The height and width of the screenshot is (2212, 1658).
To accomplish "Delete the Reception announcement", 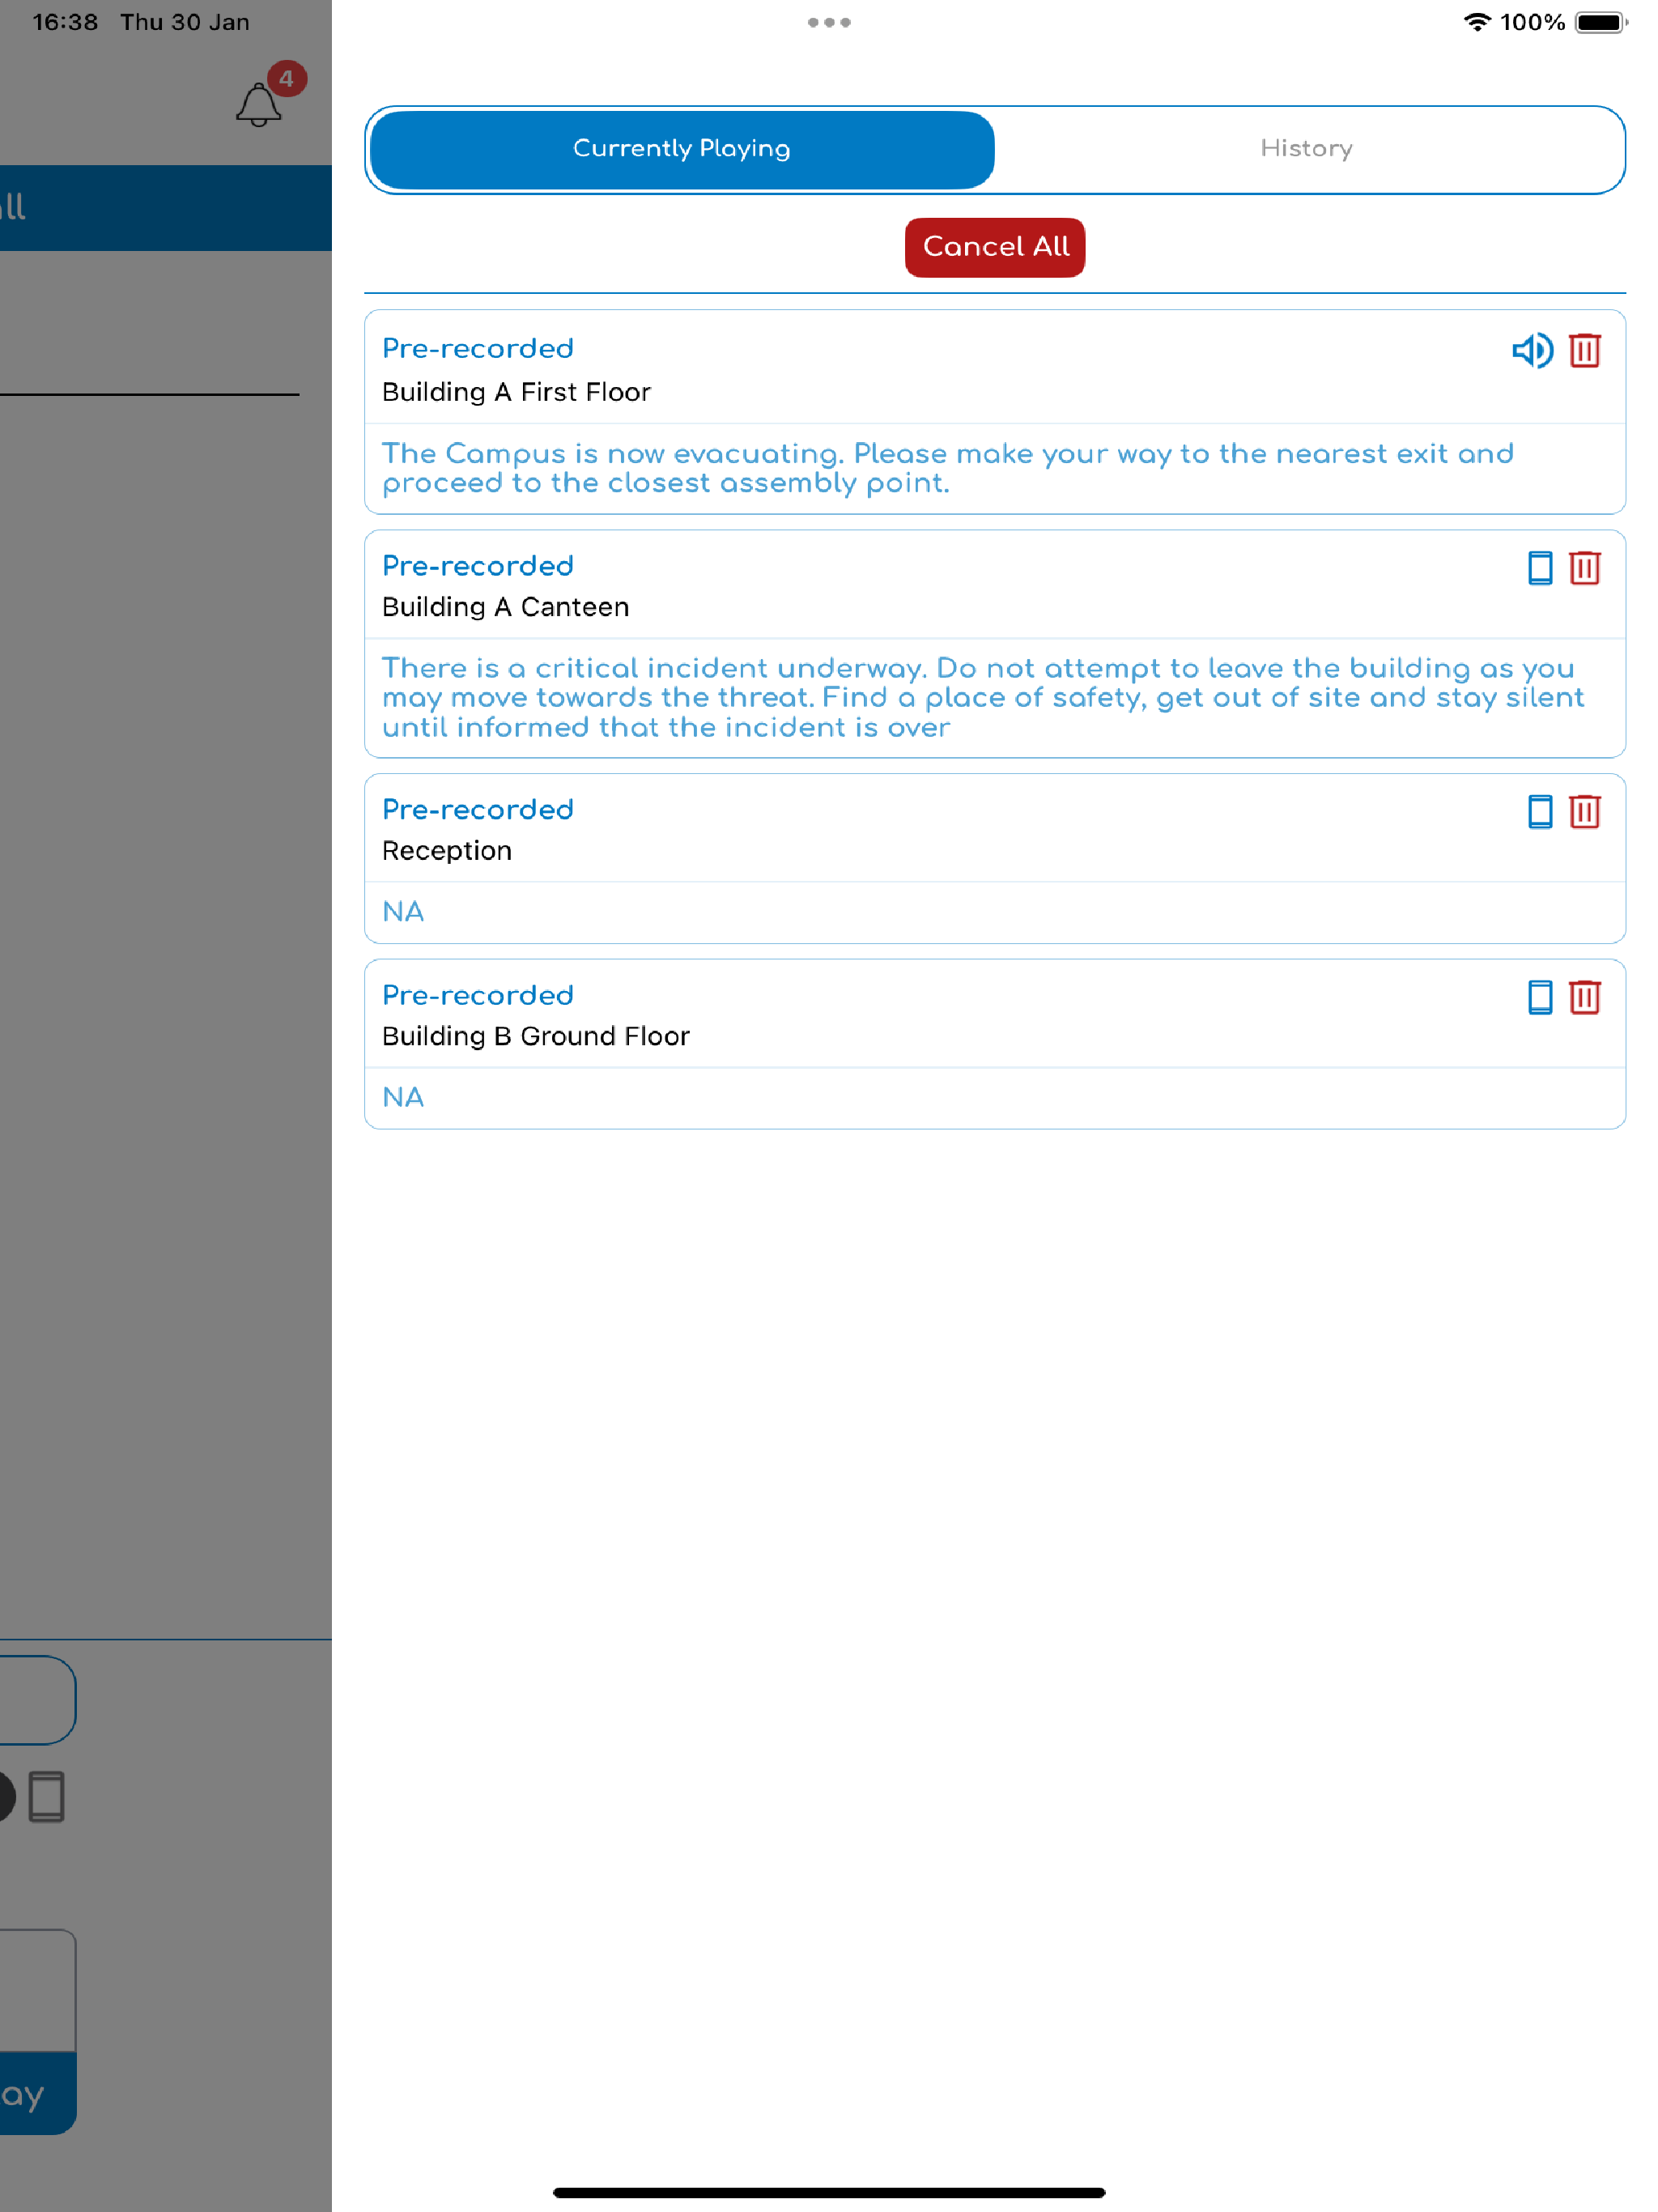I will [x=1585, y=811].
